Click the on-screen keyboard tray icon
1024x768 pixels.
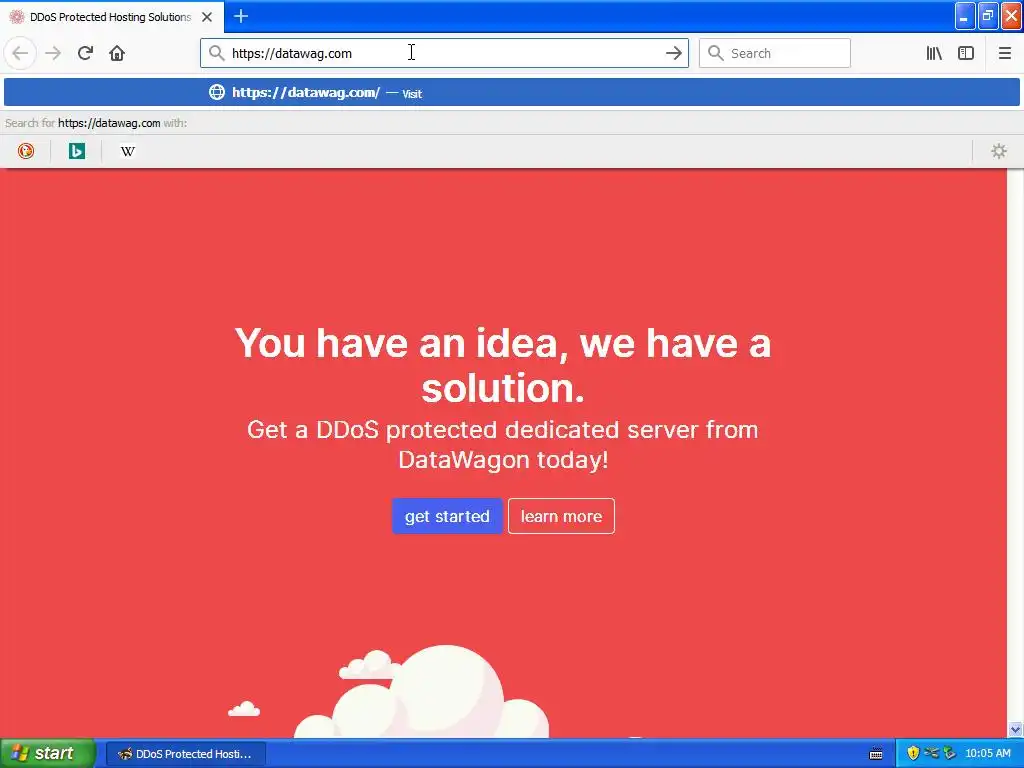tap(876, 754)
